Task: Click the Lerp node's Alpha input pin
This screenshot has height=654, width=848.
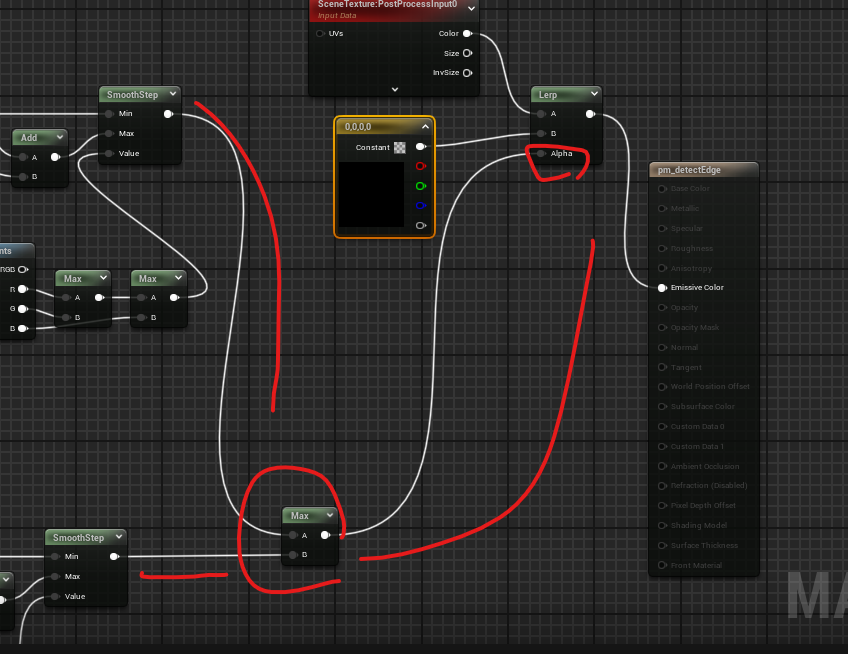Action: coord(541,154)
